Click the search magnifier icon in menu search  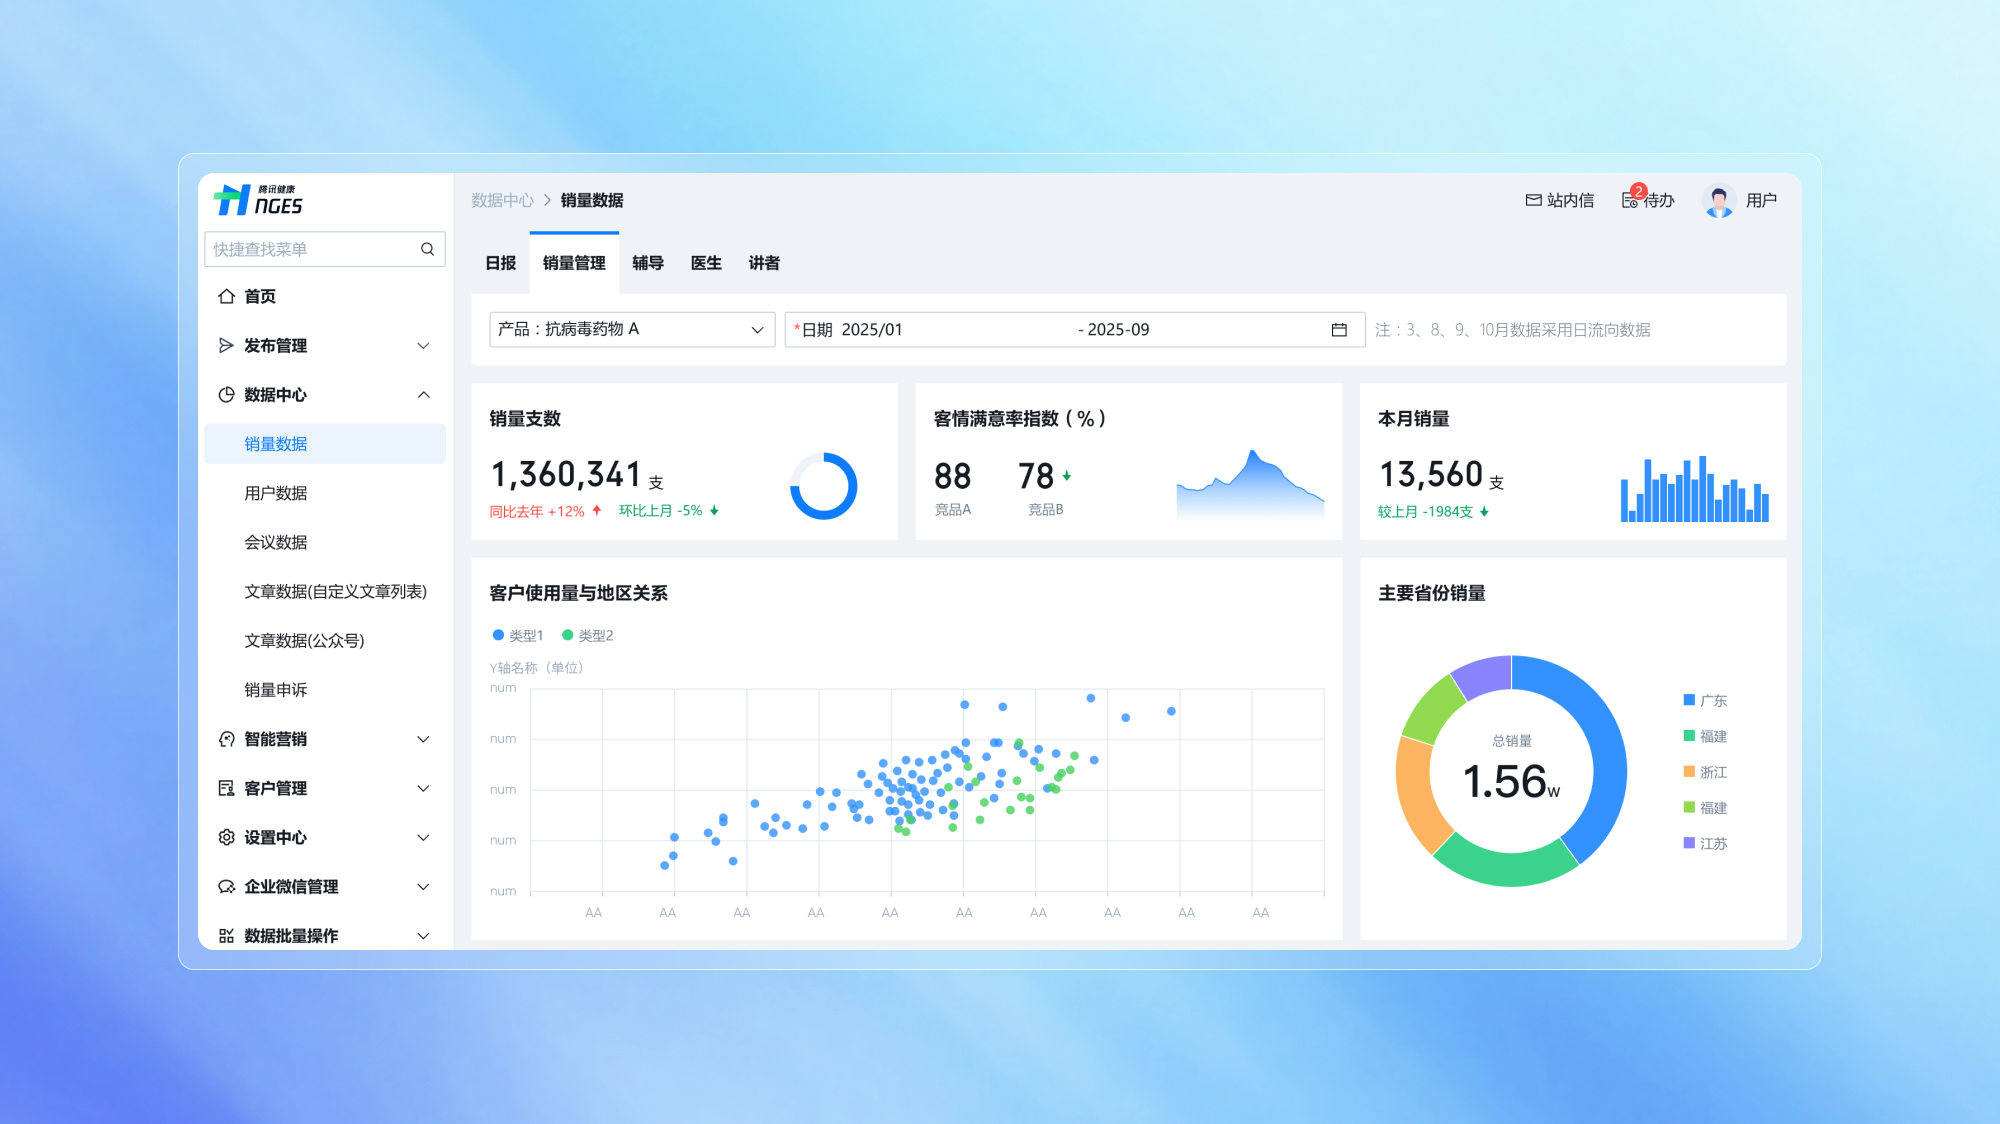tap(427, 249)
